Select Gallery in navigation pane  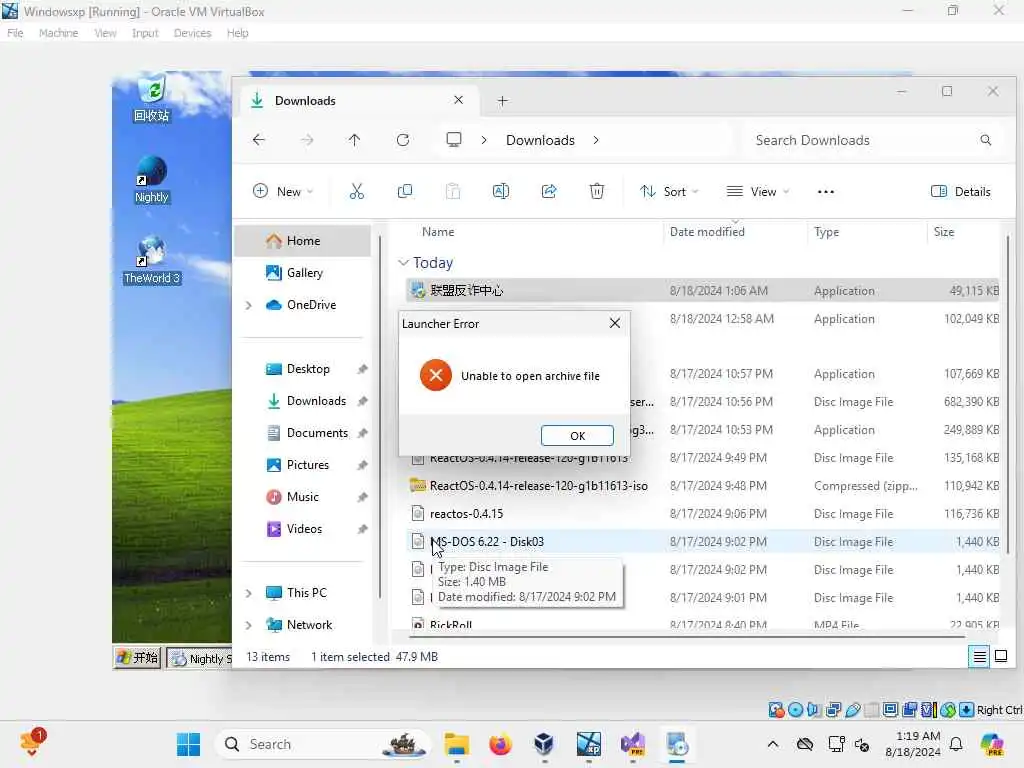coord(302,273)
